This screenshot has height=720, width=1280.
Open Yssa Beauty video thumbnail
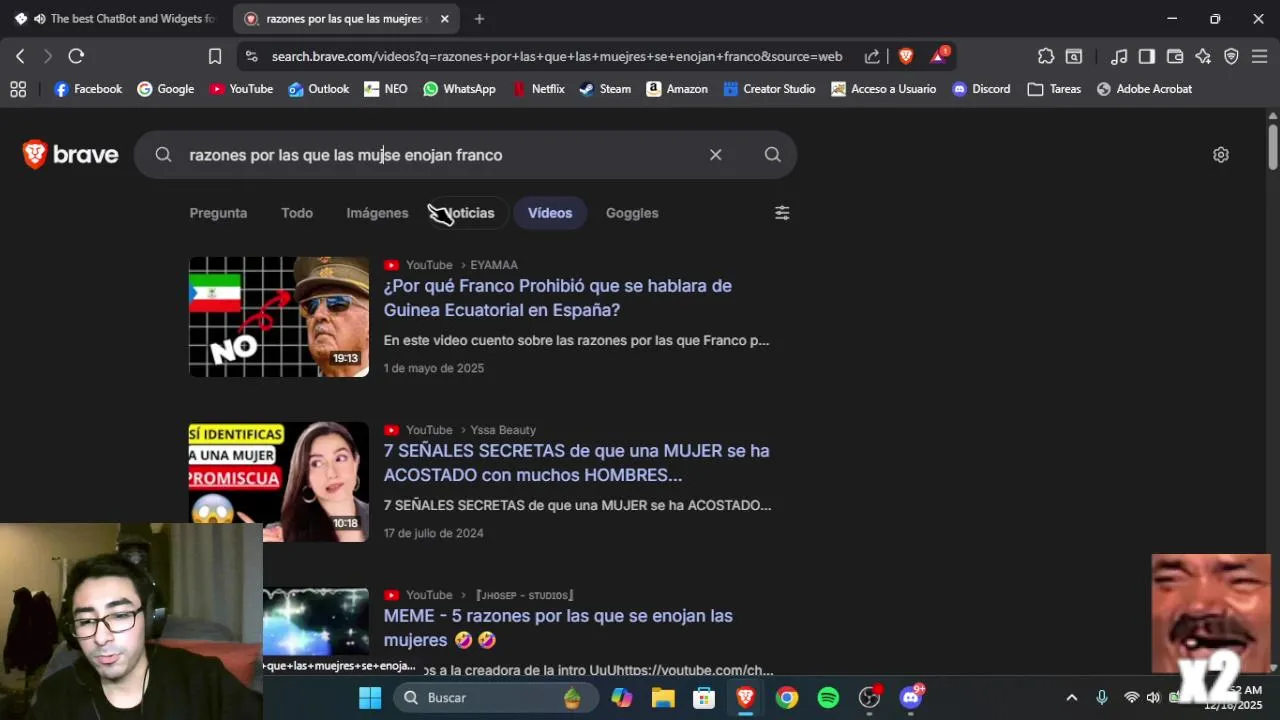click(279, 482)
